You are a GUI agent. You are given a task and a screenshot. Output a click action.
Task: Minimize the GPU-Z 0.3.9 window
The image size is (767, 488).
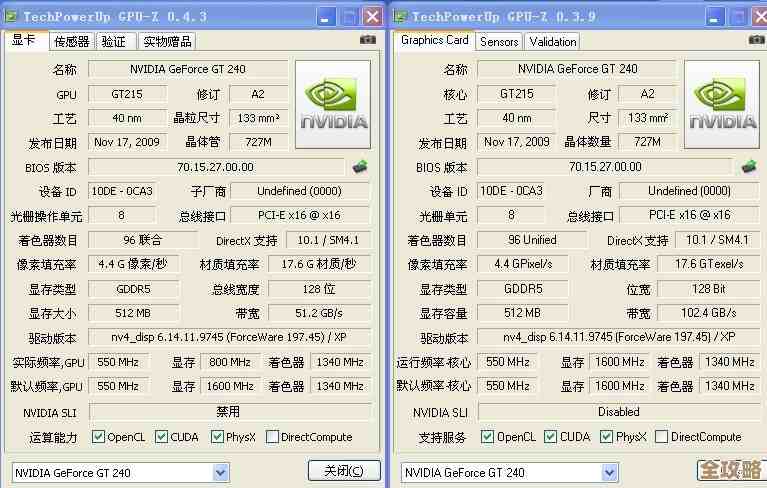coord(715,17)
